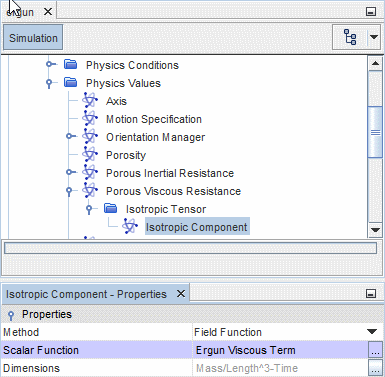Screen dimensions: 385x377
Task: Collapse the Porous Viscous Resistance node
Action: 69,191
